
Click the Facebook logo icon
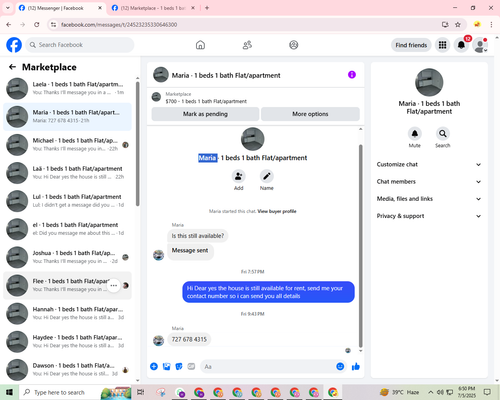[x=14, y=45]
